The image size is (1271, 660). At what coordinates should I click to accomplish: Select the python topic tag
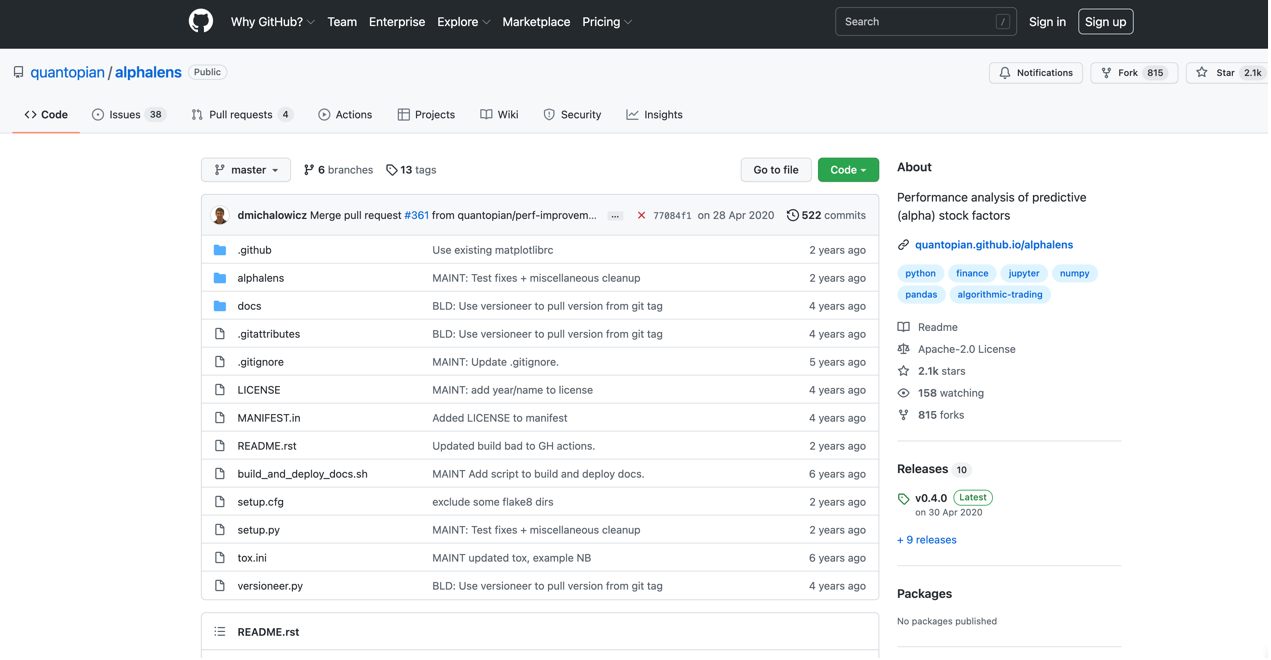(x=920, y=273)
